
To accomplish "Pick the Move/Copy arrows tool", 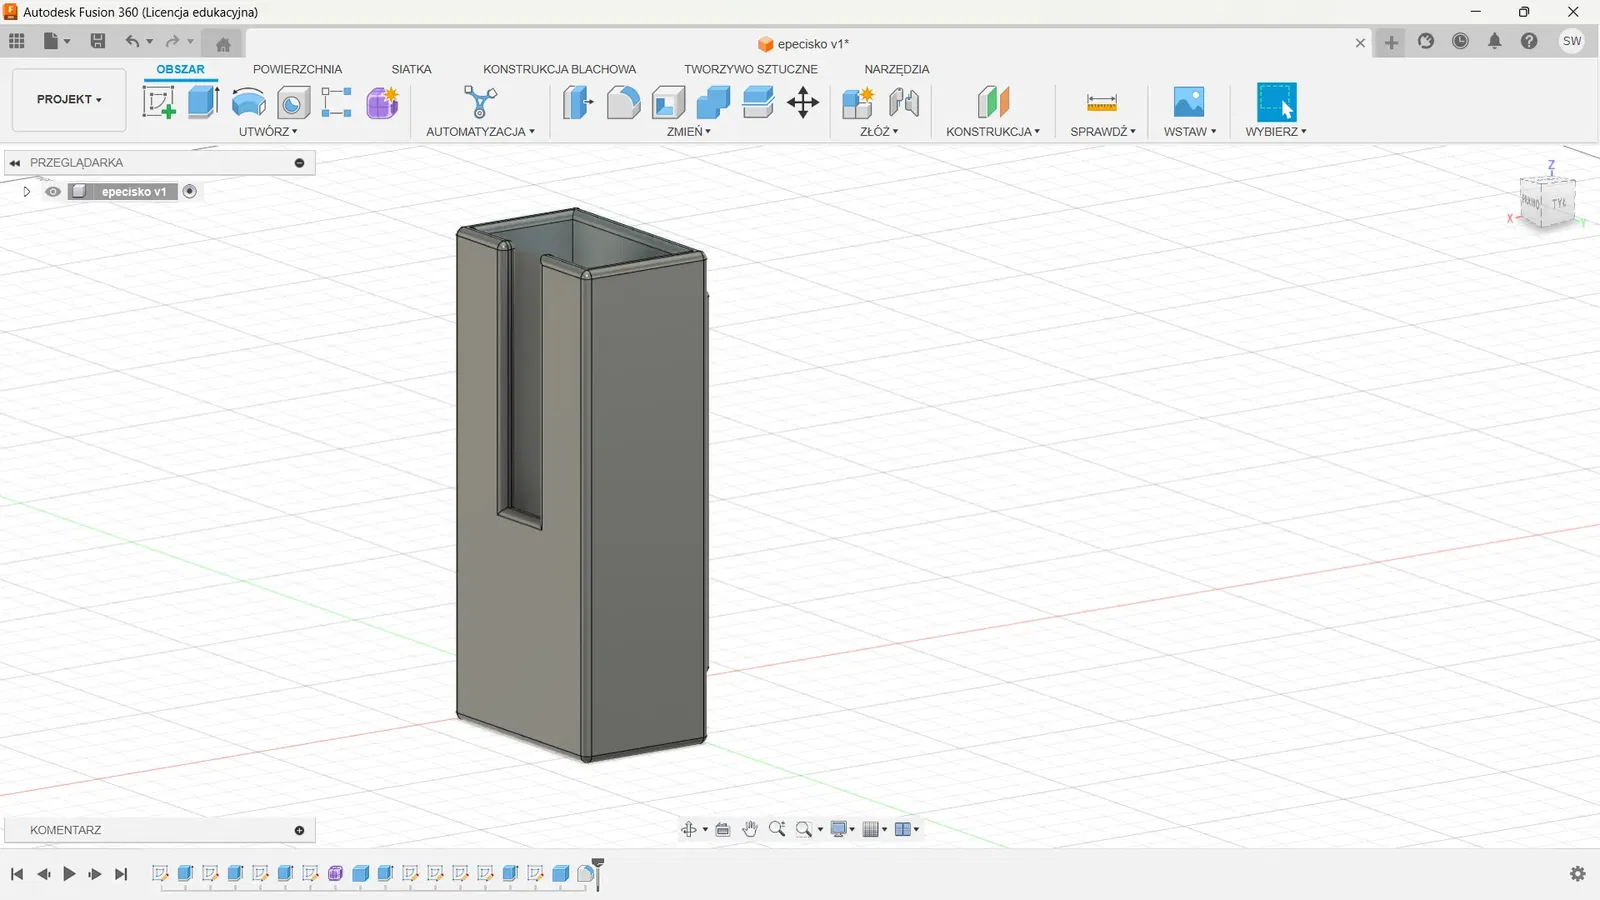I will click(x=803, y=102).
